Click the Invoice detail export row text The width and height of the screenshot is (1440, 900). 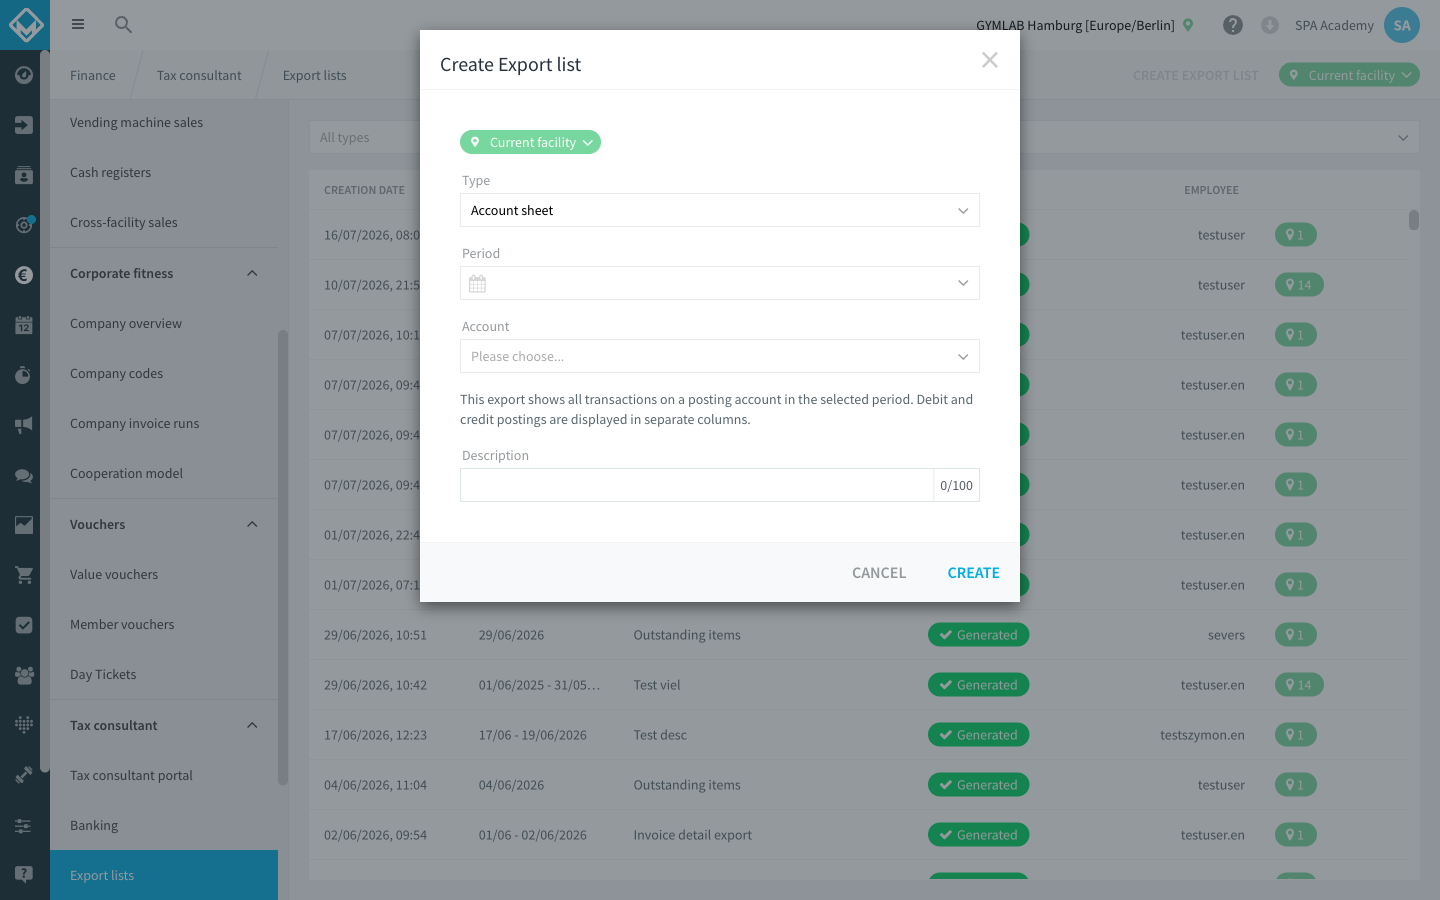pos(692,835)
